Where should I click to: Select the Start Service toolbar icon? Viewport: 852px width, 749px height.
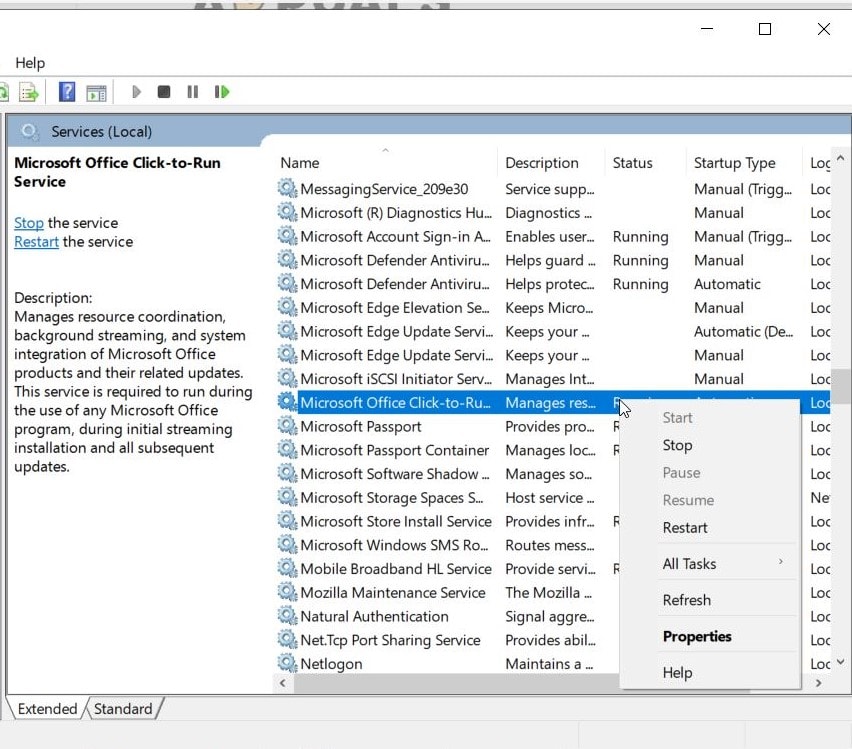point(136,91)
